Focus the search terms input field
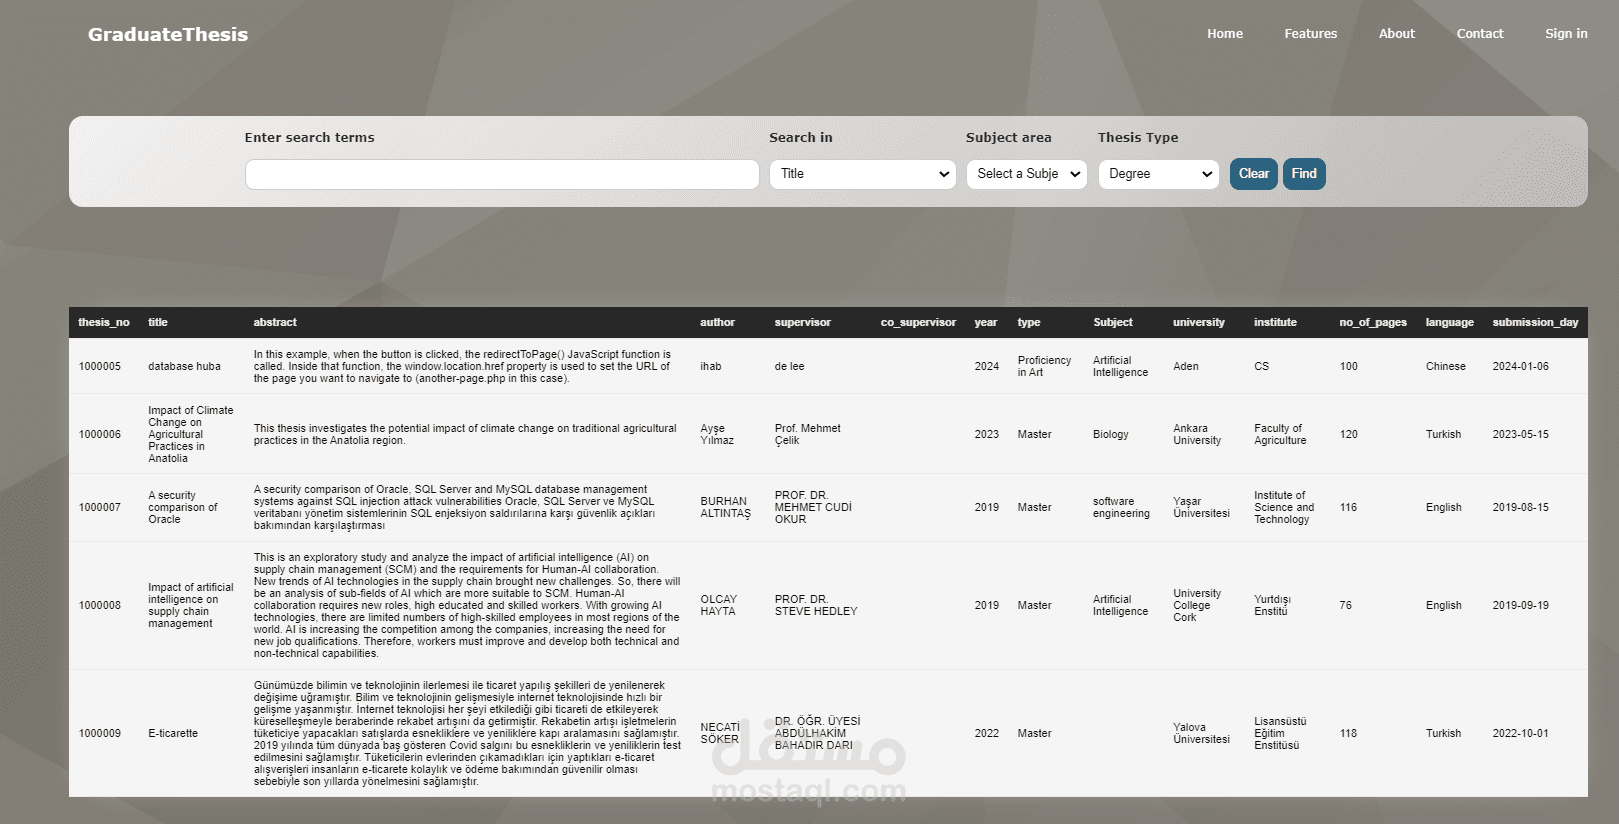 coord(502,174)
